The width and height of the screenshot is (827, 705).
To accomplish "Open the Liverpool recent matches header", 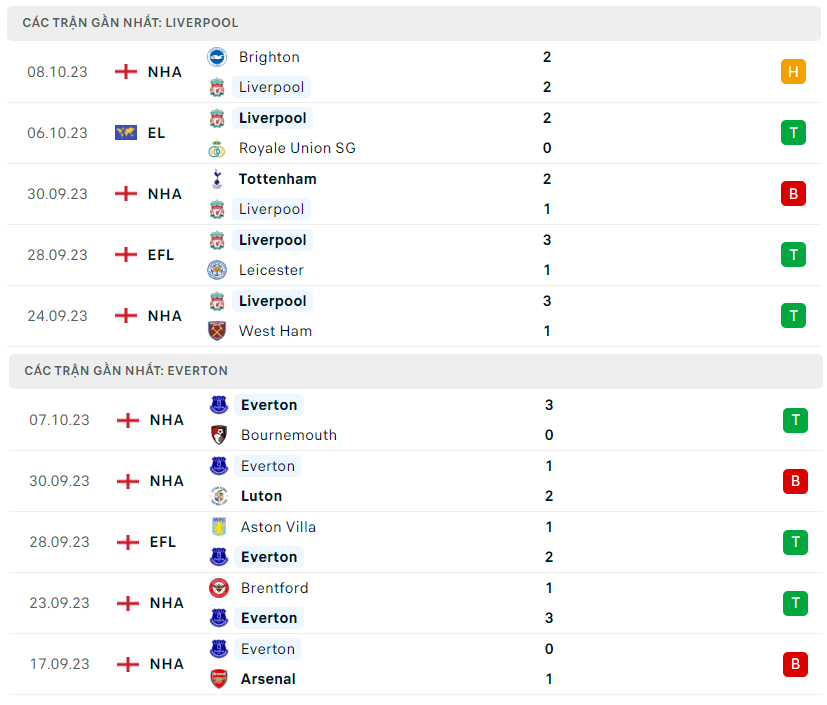I will (130, 22).
